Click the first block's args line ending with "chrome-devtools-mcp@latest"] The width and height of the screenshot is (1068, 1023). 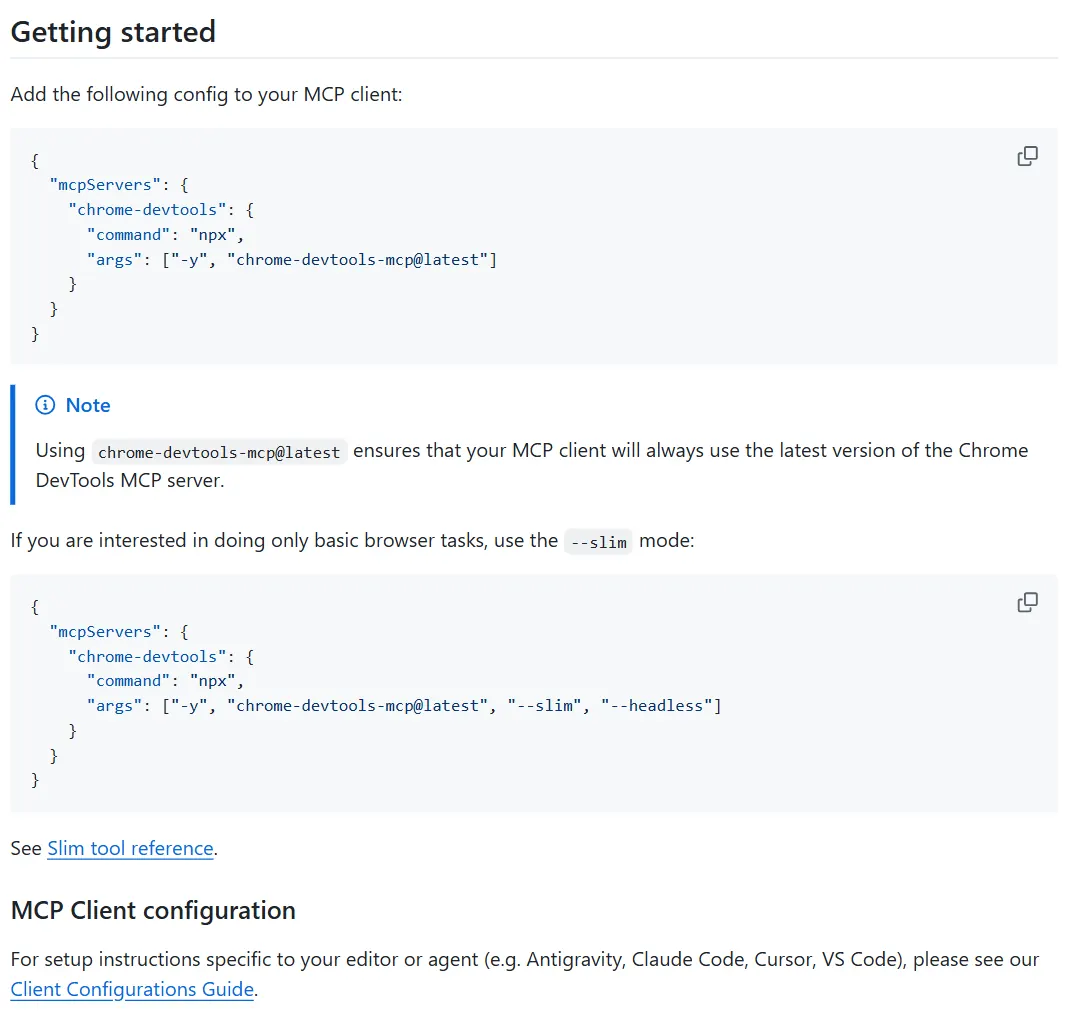tap(292, 260)
